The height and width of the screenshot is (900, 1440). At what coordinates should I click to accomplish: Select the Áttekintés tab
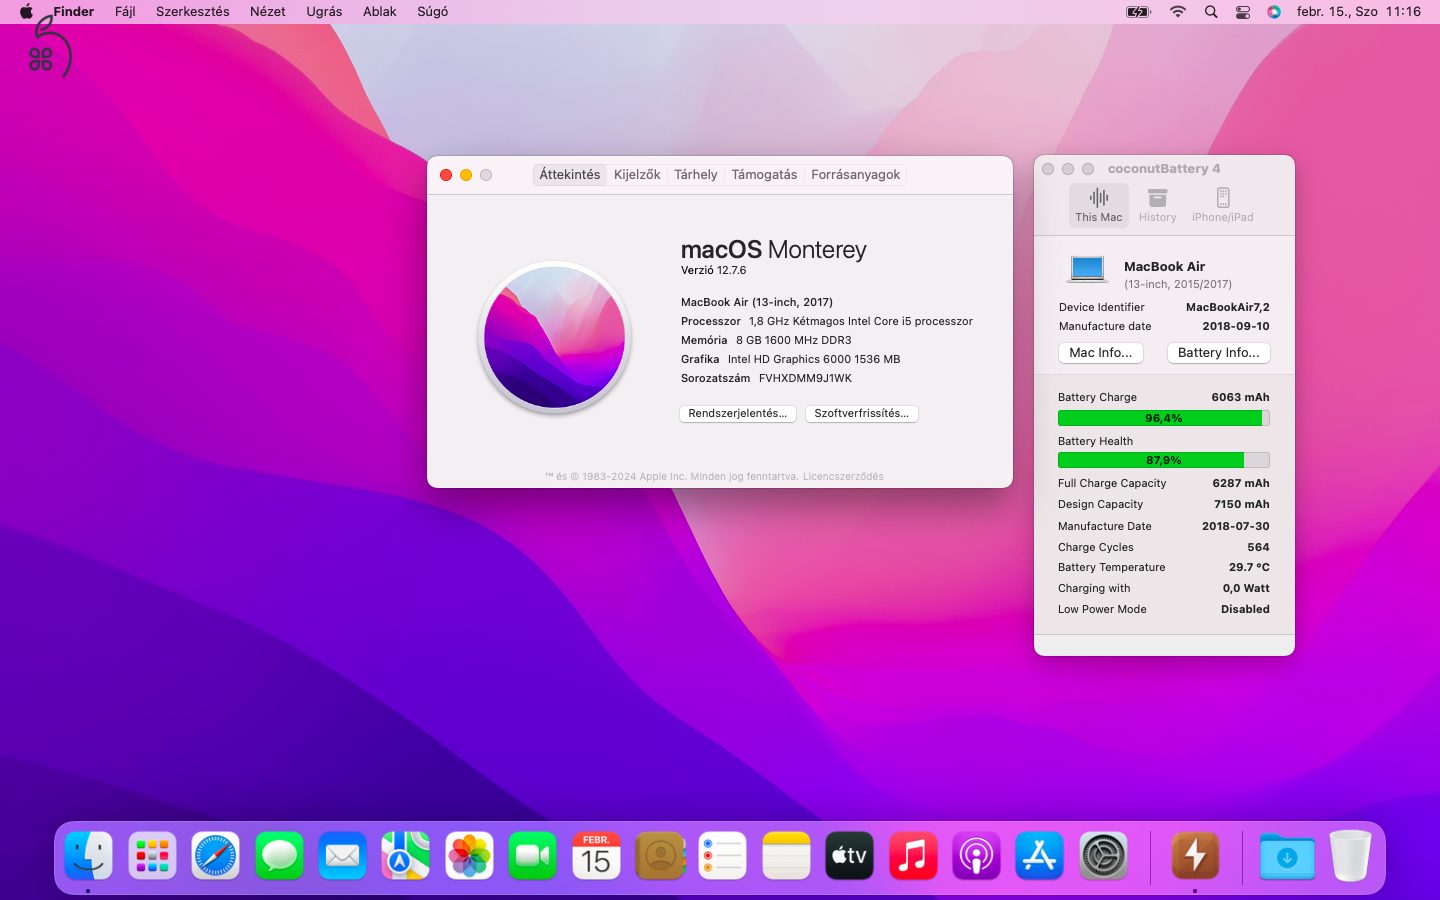point(570,174)
